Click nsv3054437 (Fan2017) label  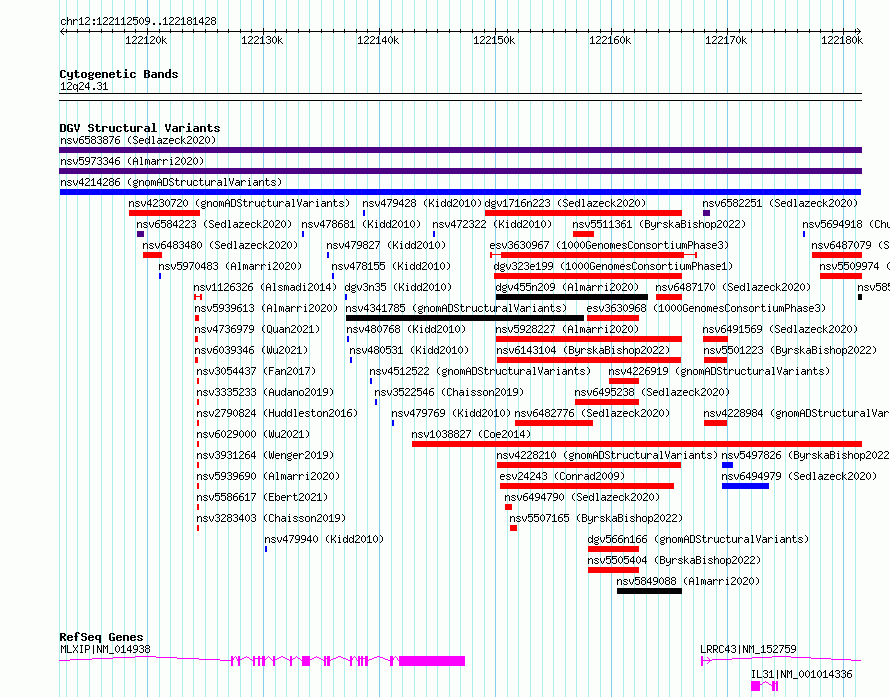(256, 371)
